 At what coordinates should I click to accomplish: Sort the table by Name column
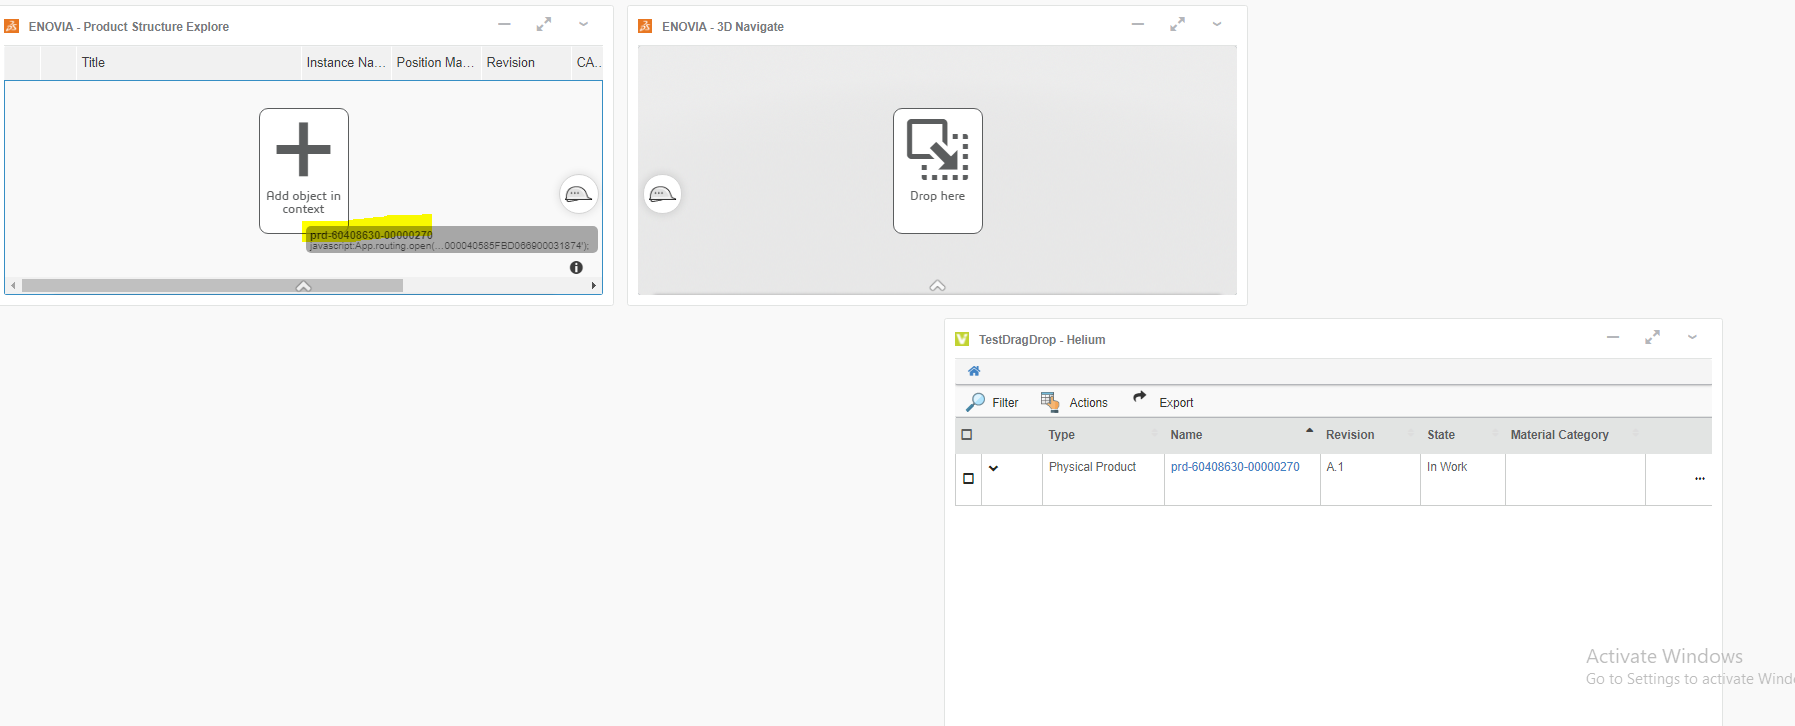click(x=1186, y=435)
